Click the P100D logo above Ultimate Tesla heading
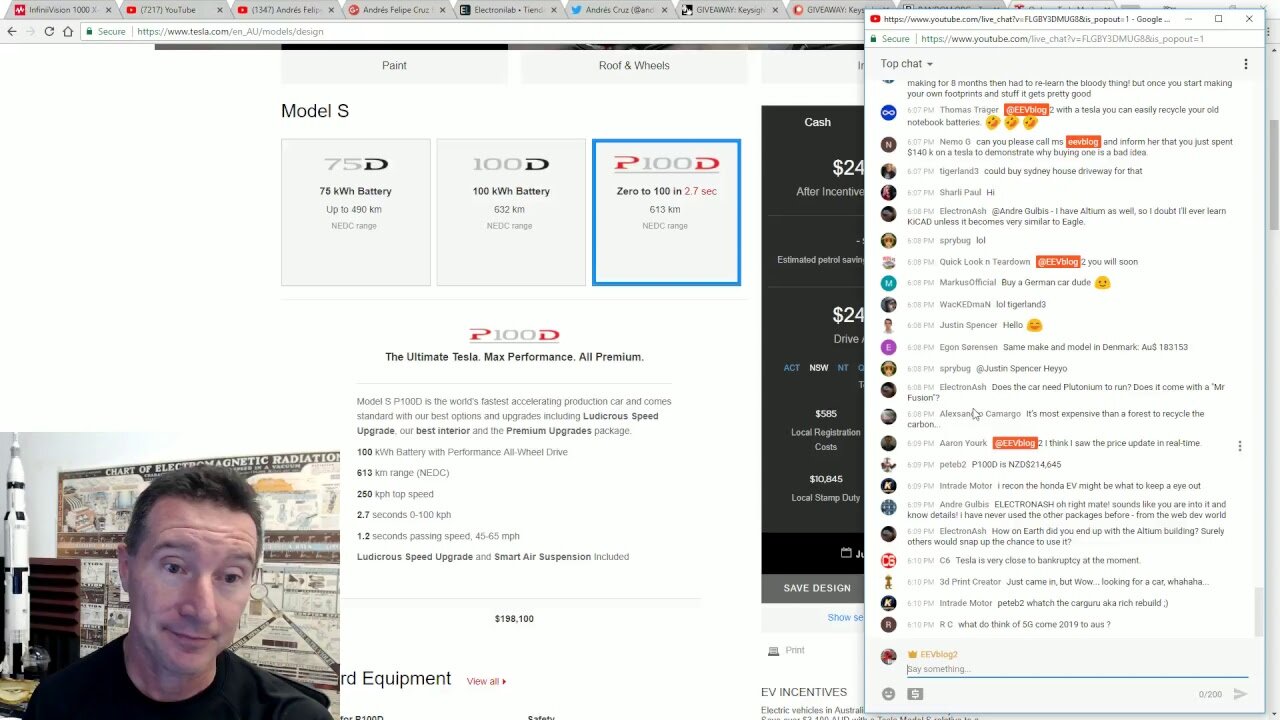The width and height of the screenshot is (1280, 720). pyautogui.click(x=514, y=335)
